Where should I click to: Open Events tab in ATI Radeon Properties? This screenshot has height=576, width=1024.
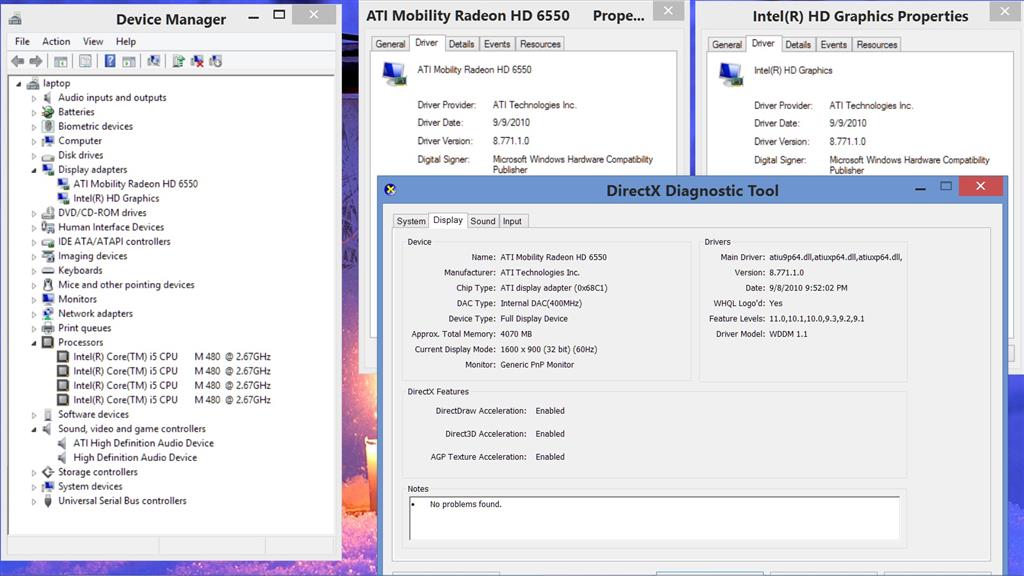[x=497, y=44]
